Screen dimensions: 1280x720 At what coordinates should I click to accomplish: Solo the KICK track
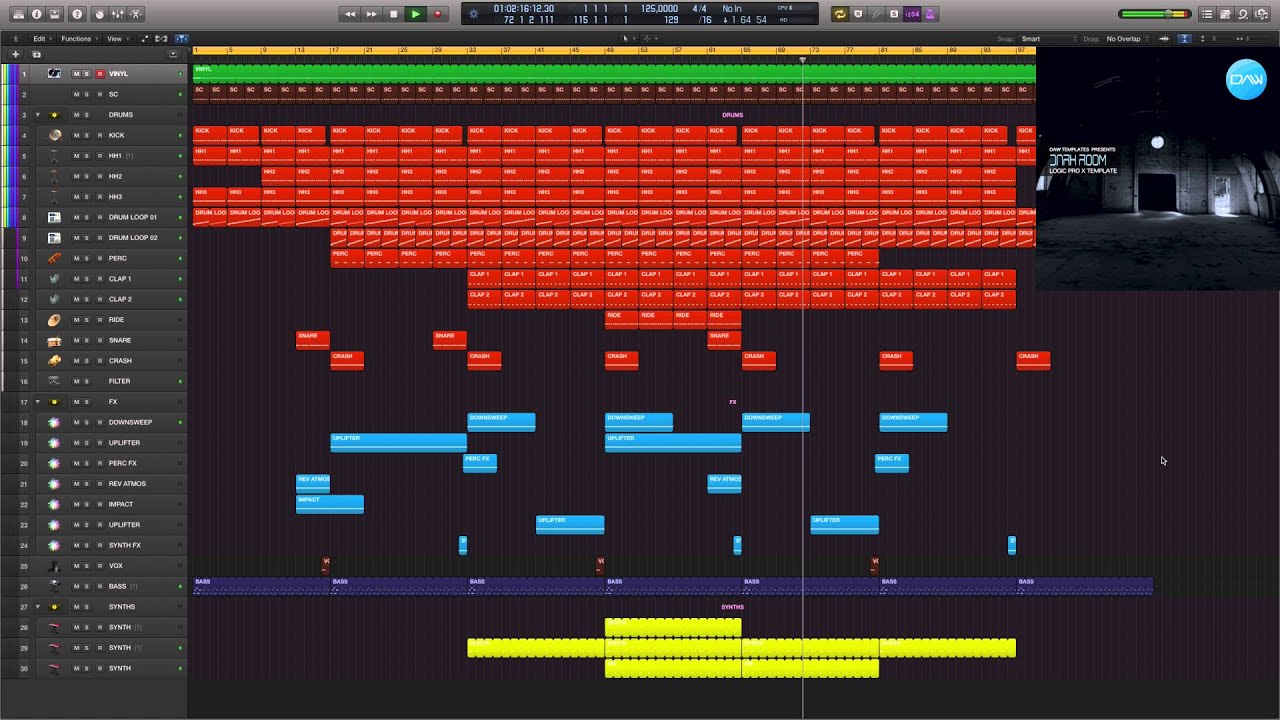coord(87,135)
